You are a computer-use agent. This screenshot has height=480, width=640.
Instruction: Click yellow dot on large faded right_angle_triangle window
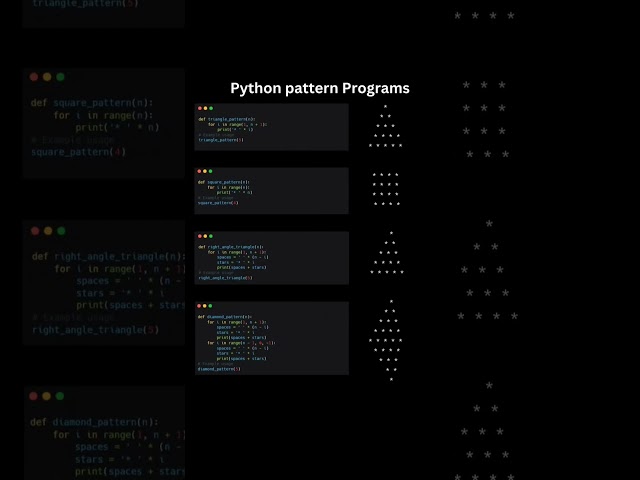pos(48,231)
